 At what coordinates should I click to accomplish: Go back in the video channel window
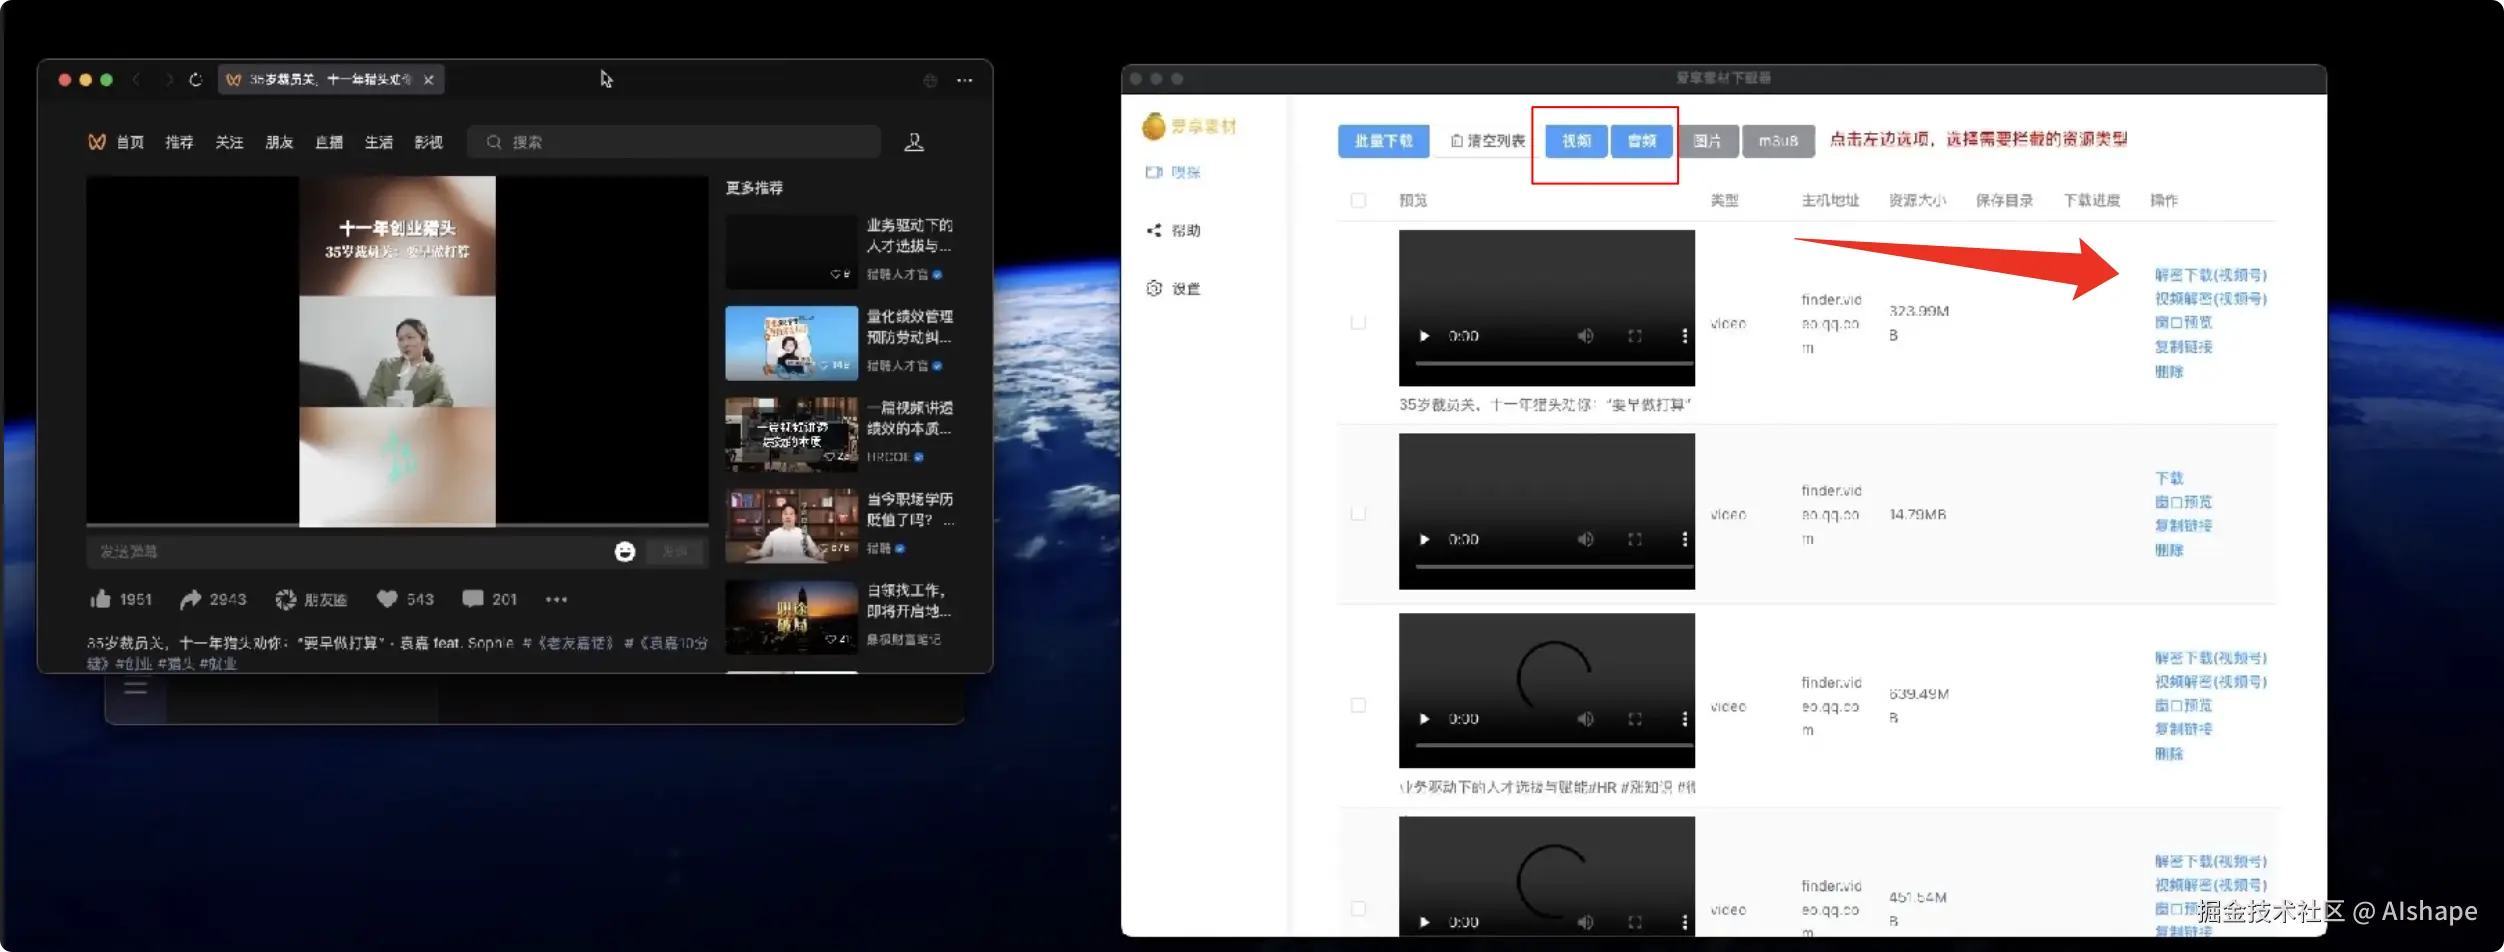click(x=137, y=80)
